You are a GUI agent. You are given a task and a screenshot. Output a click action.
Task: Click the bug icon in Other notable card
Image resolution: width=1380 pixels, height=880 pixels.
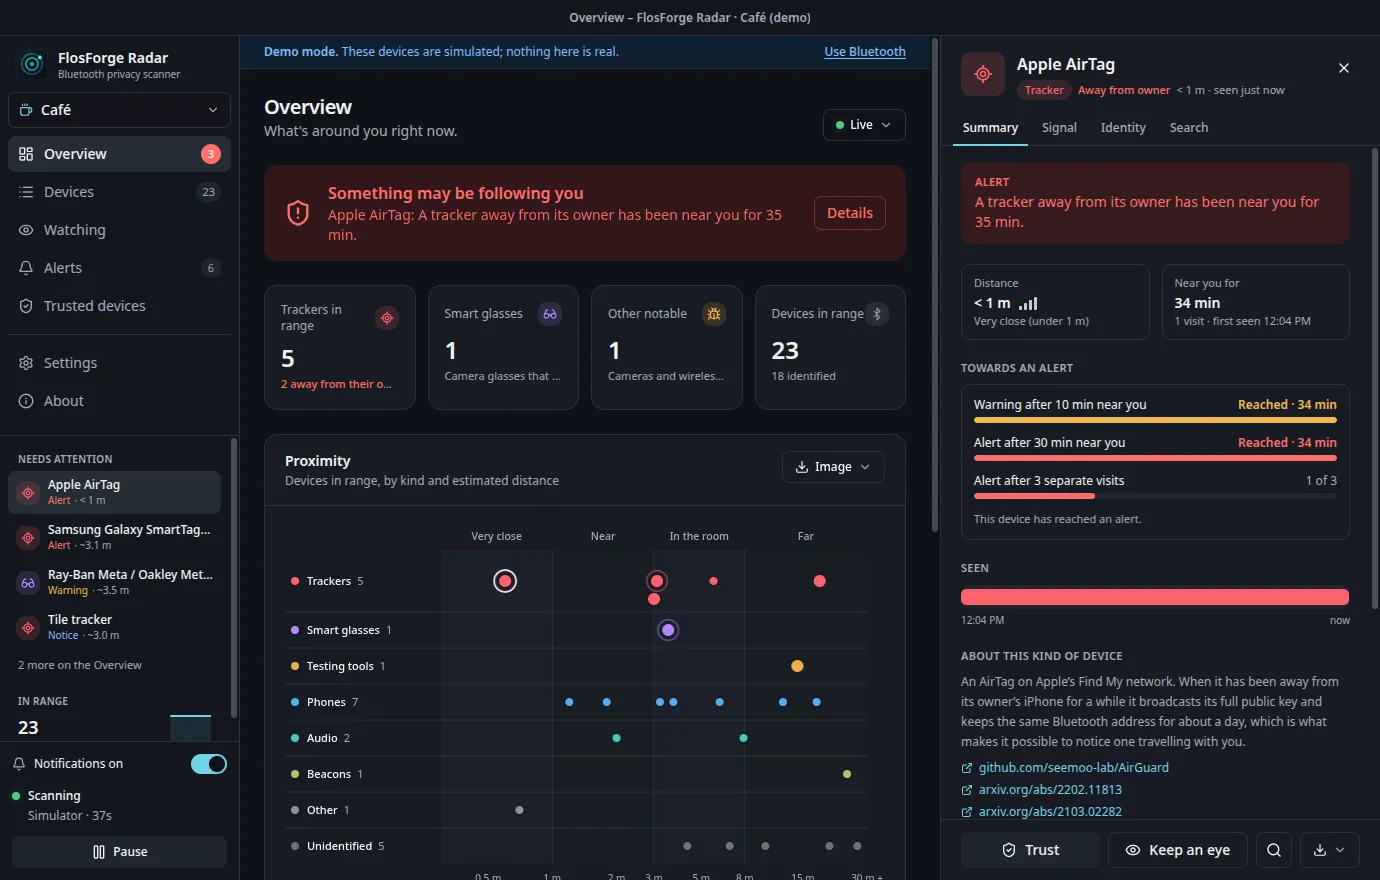click(x=714, y=314)
